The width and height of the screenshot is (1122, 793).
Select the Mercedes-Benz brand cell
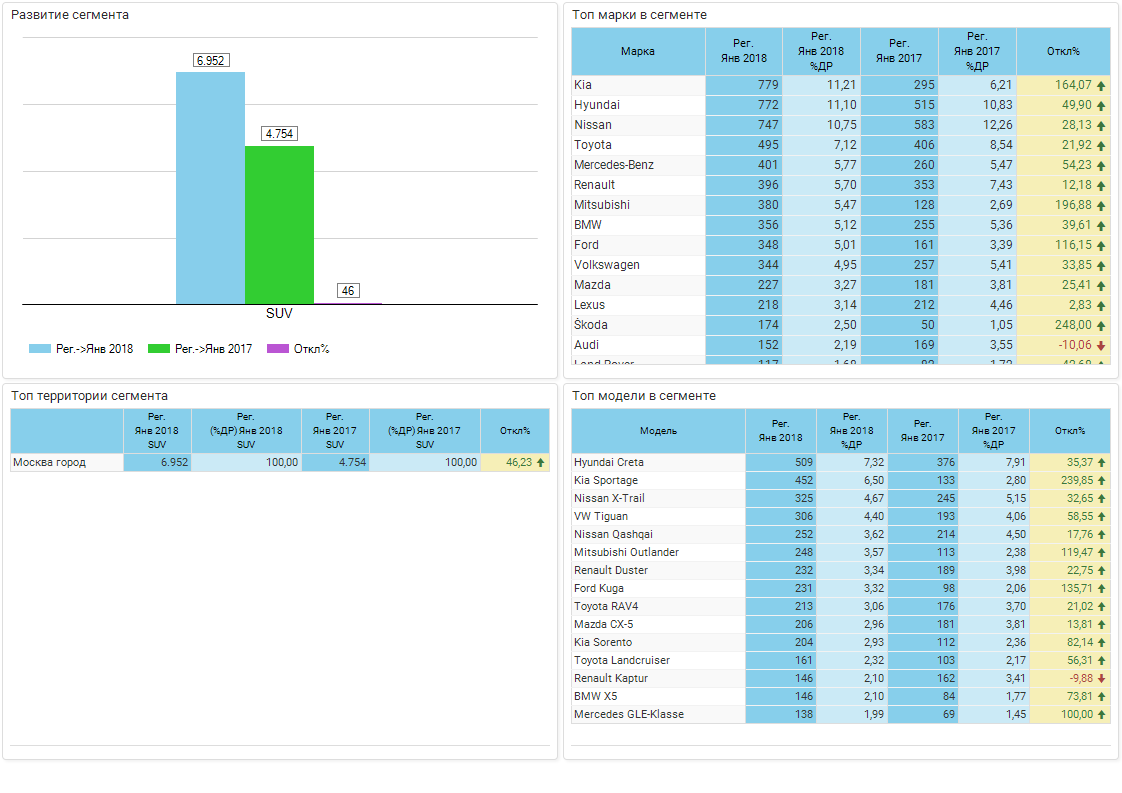click(x=638, y=165)
